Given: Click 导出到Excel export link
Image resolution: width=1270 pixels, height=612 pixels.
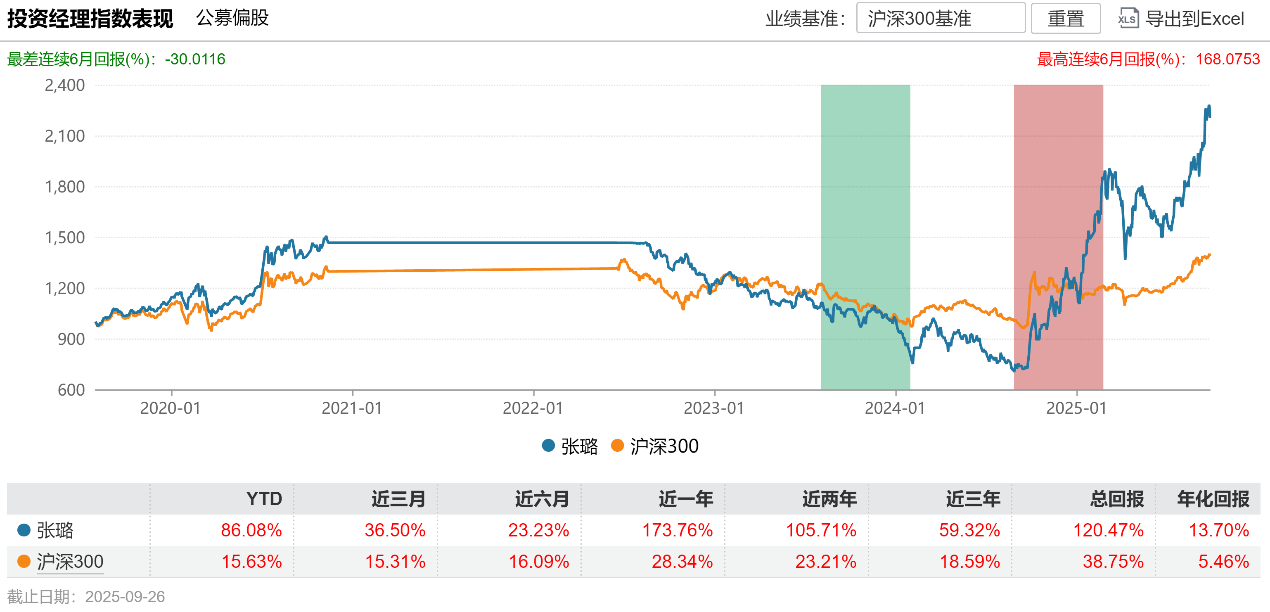Looking at the screenshot, I should [1194, 18].
